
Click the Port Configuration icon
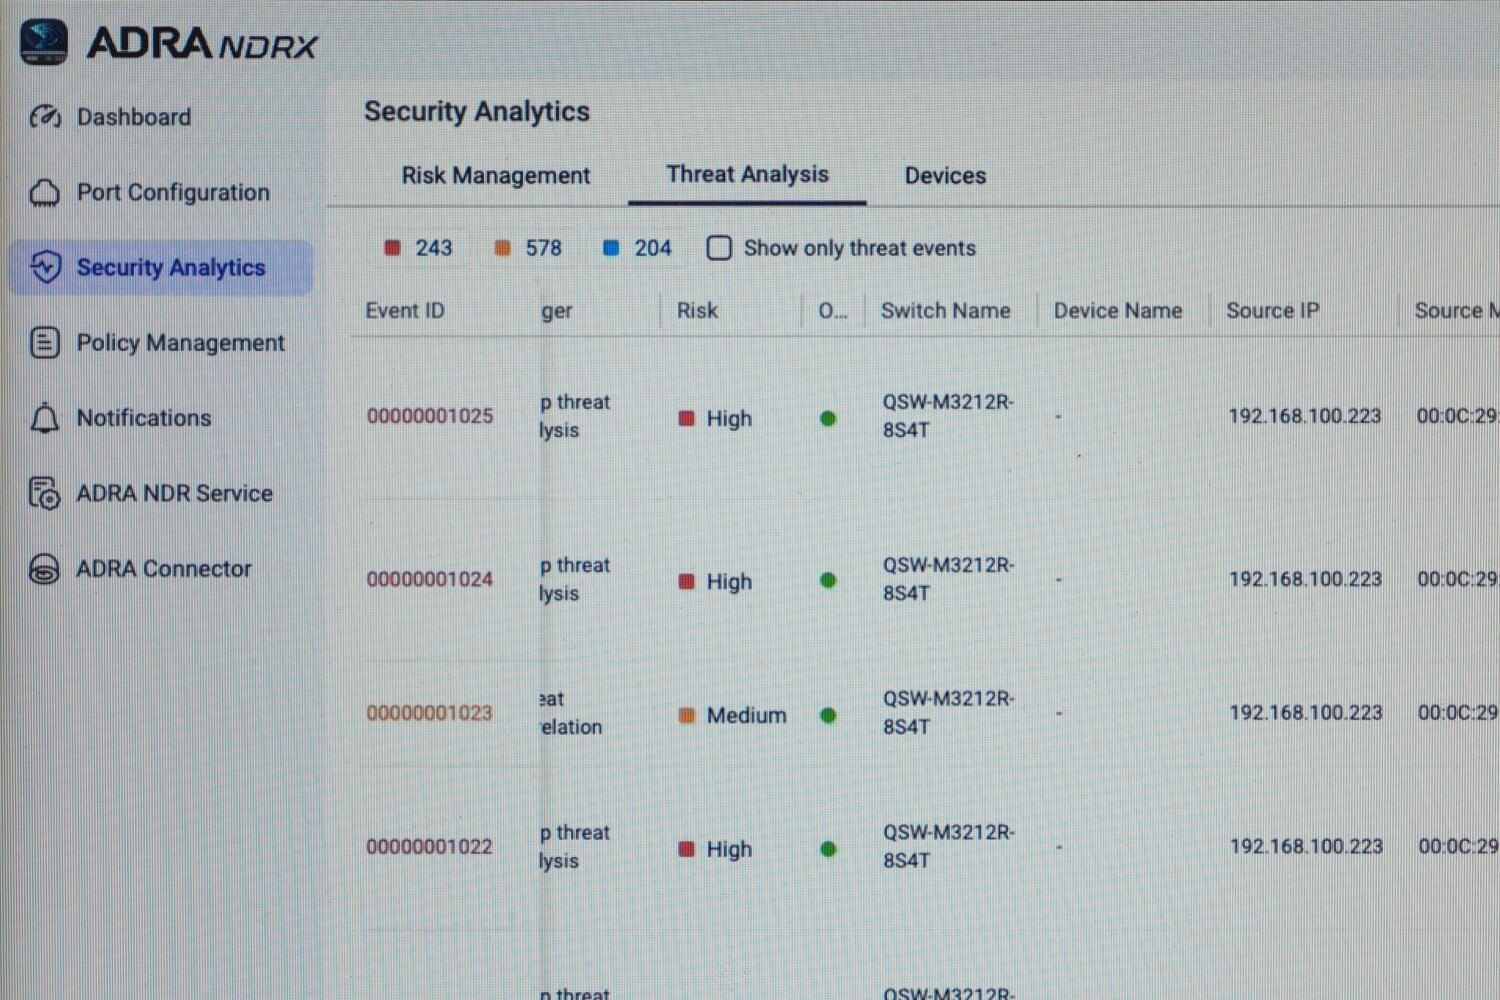pyautogui.click(x=45, y=192)
